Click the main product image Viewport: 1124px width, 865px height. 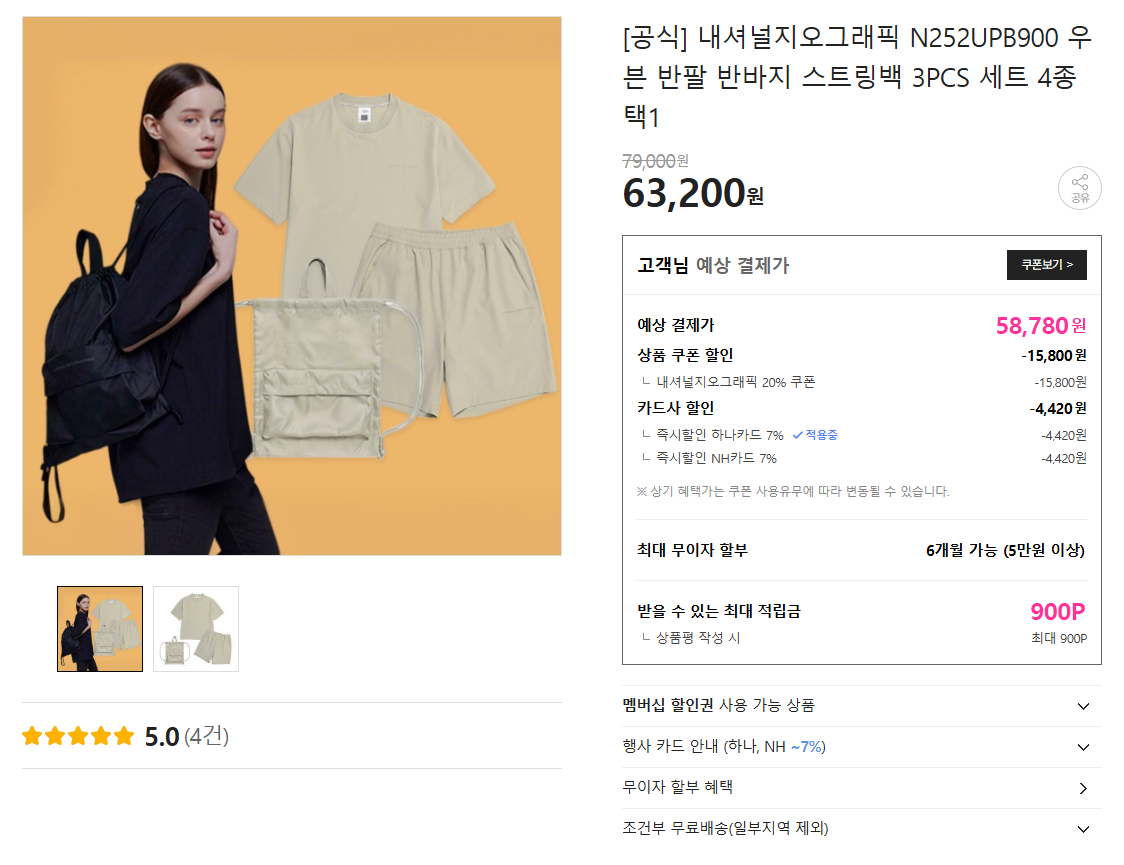[292, 286]
